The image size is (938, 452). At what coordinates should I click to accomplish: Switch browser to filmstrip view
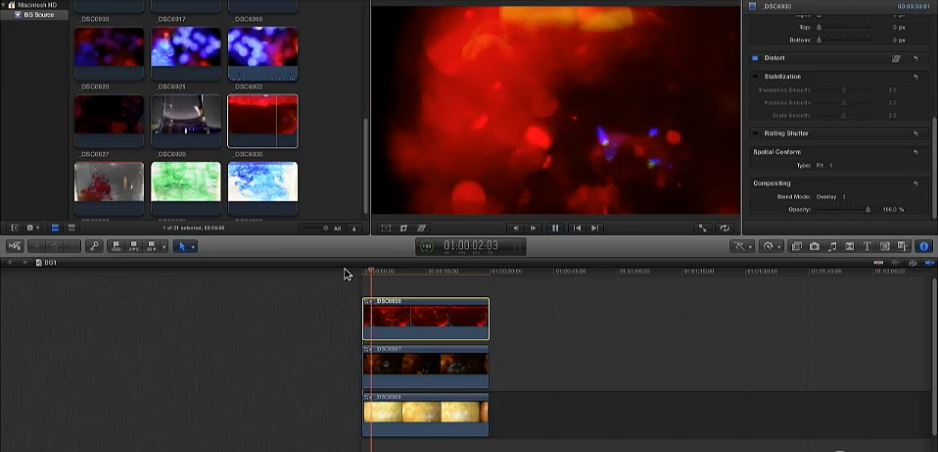click(55, 228)
